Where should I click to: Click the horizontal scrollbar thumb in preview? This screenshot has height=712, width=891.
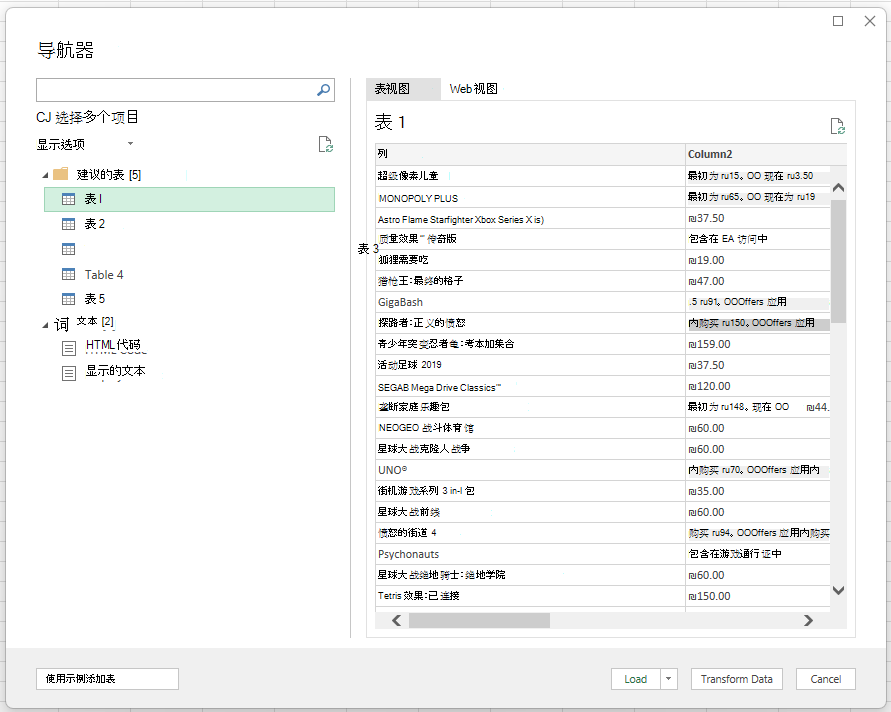point(479,621)
